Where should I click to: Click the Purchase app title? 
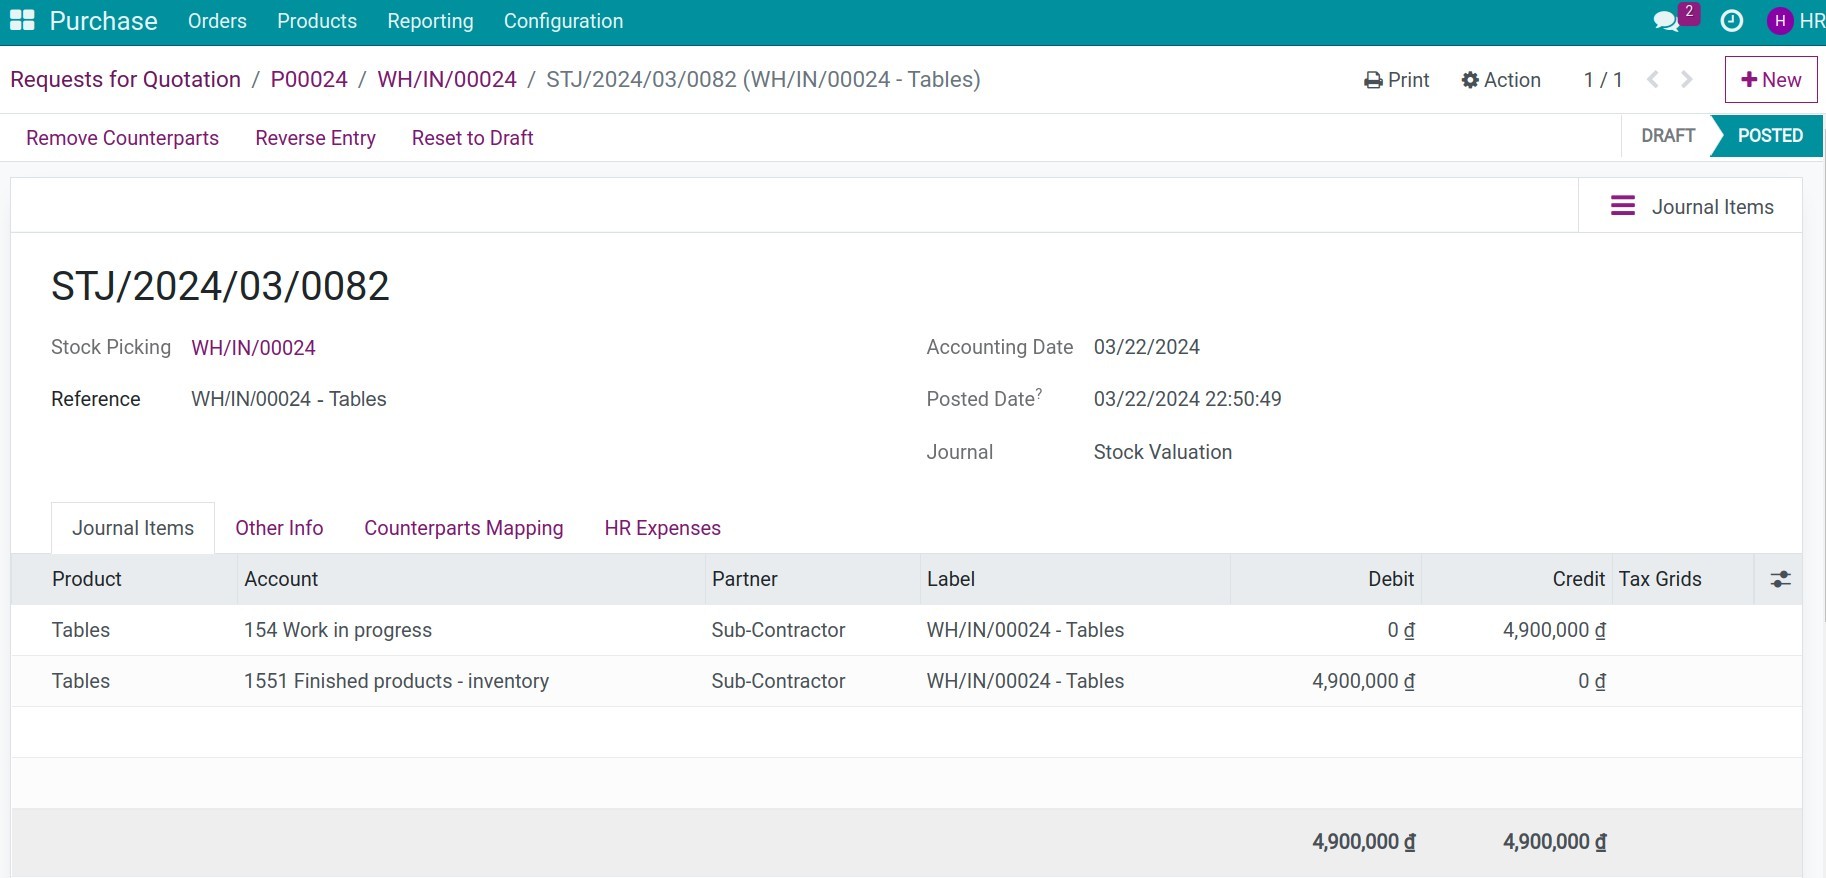pyautogui.click(x=103, y=21)
